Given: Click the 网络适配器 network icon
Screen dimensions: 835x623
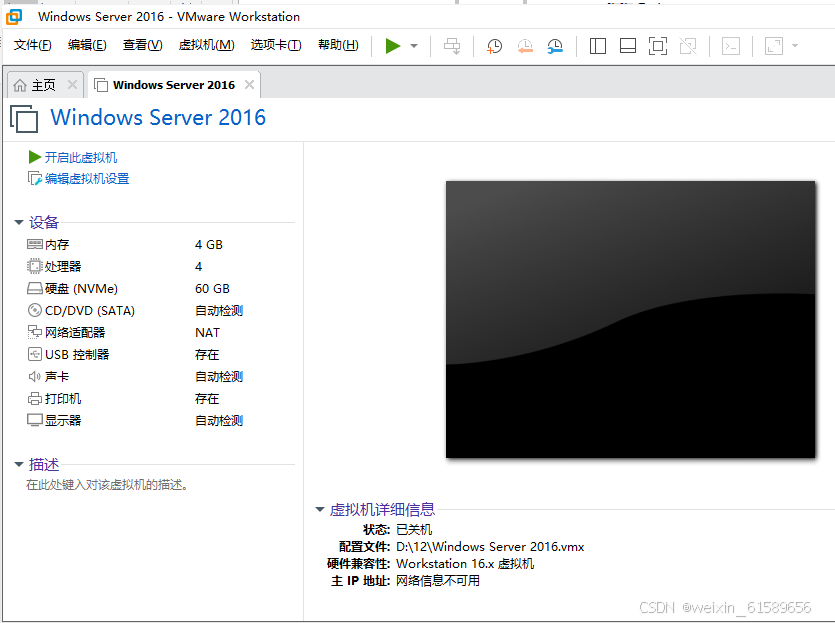Looking at the screenshot, I should (x=35, y=332).
